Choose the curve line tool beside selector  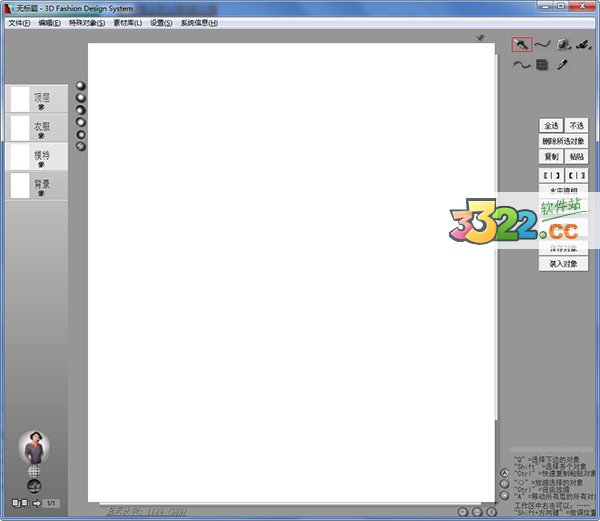542,44
